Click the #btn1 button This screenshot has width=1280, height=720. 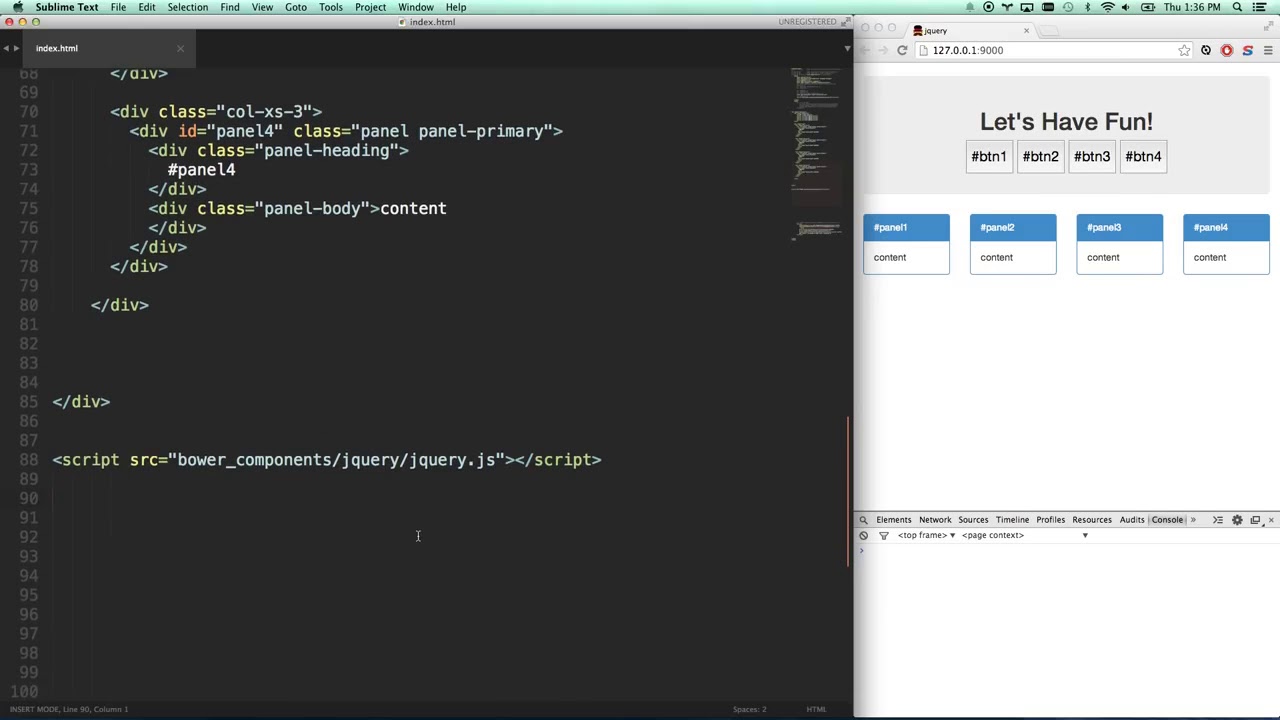[x=989, y=156]
